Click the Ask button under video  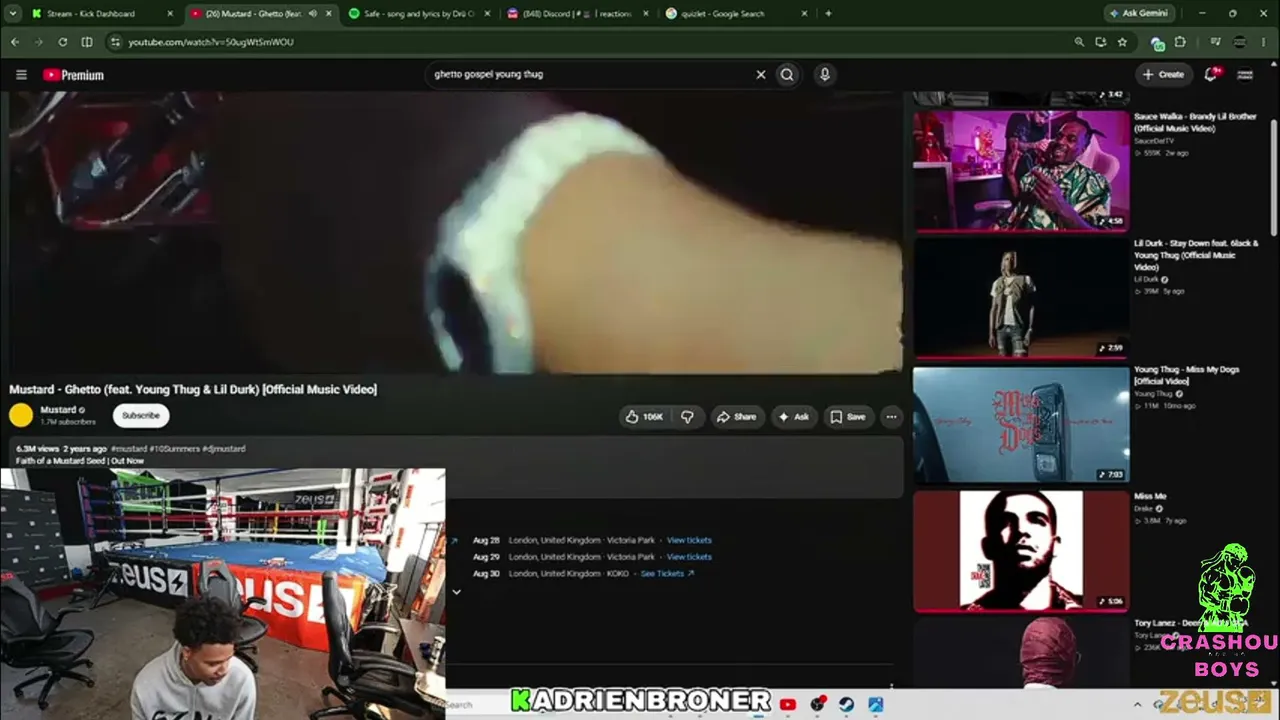click(794, 417)
